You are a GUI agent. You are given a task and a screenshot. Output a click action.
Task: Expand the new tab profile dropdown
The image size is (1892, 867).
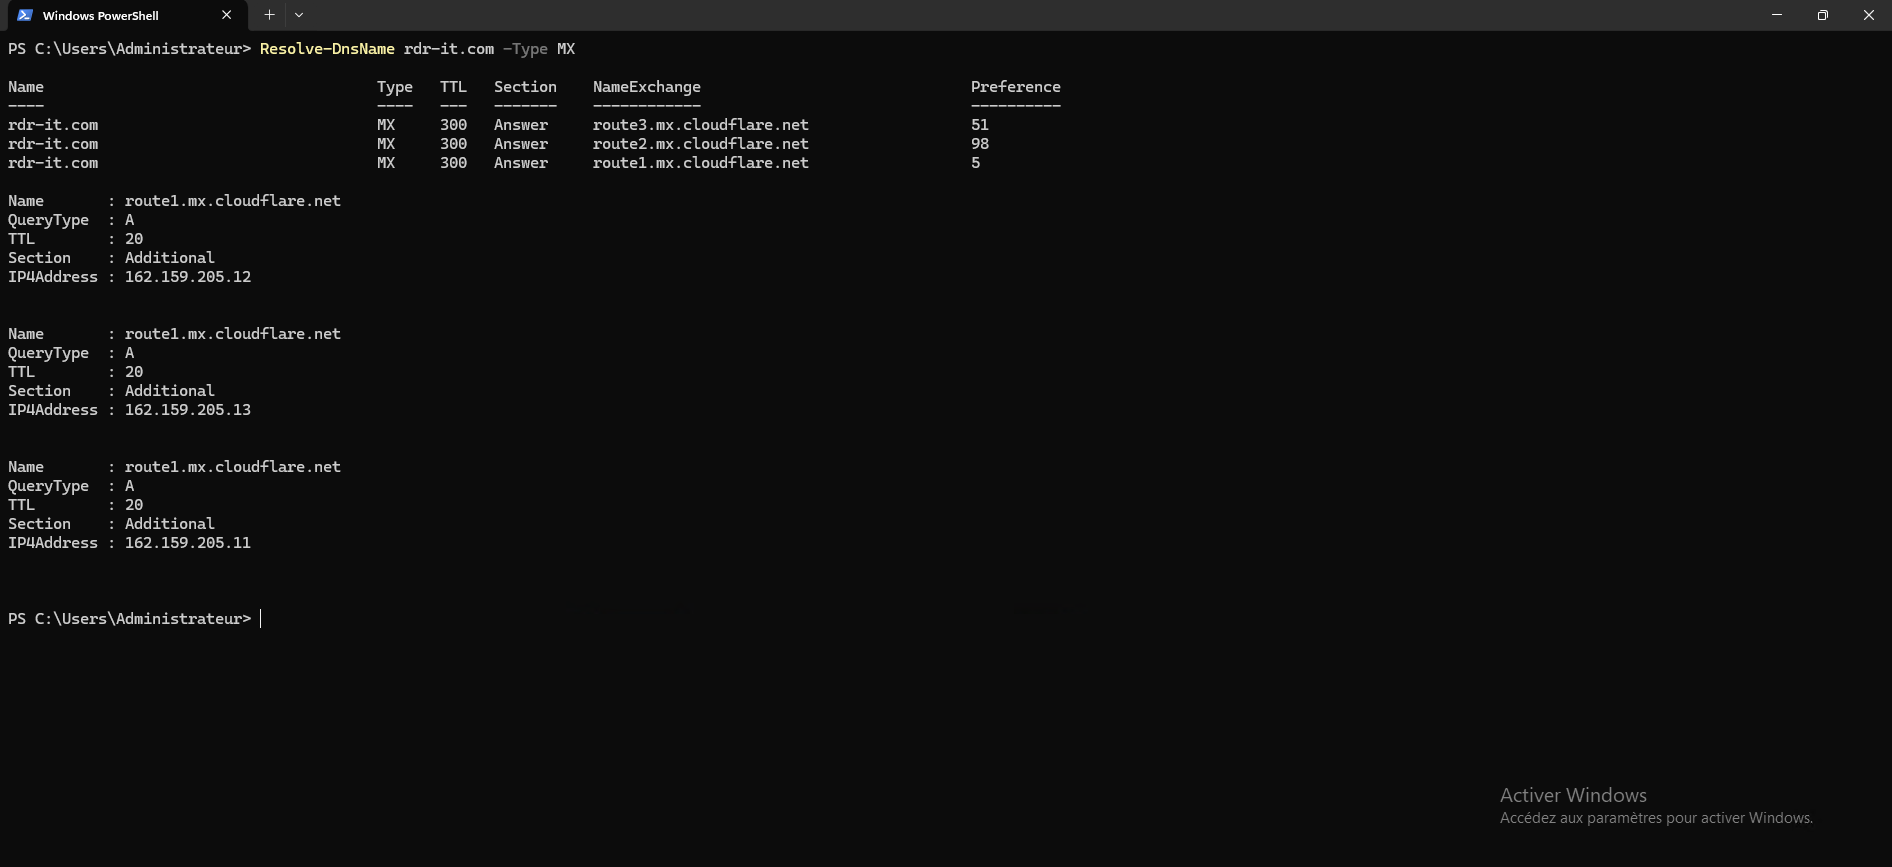[x=299, y=15]
